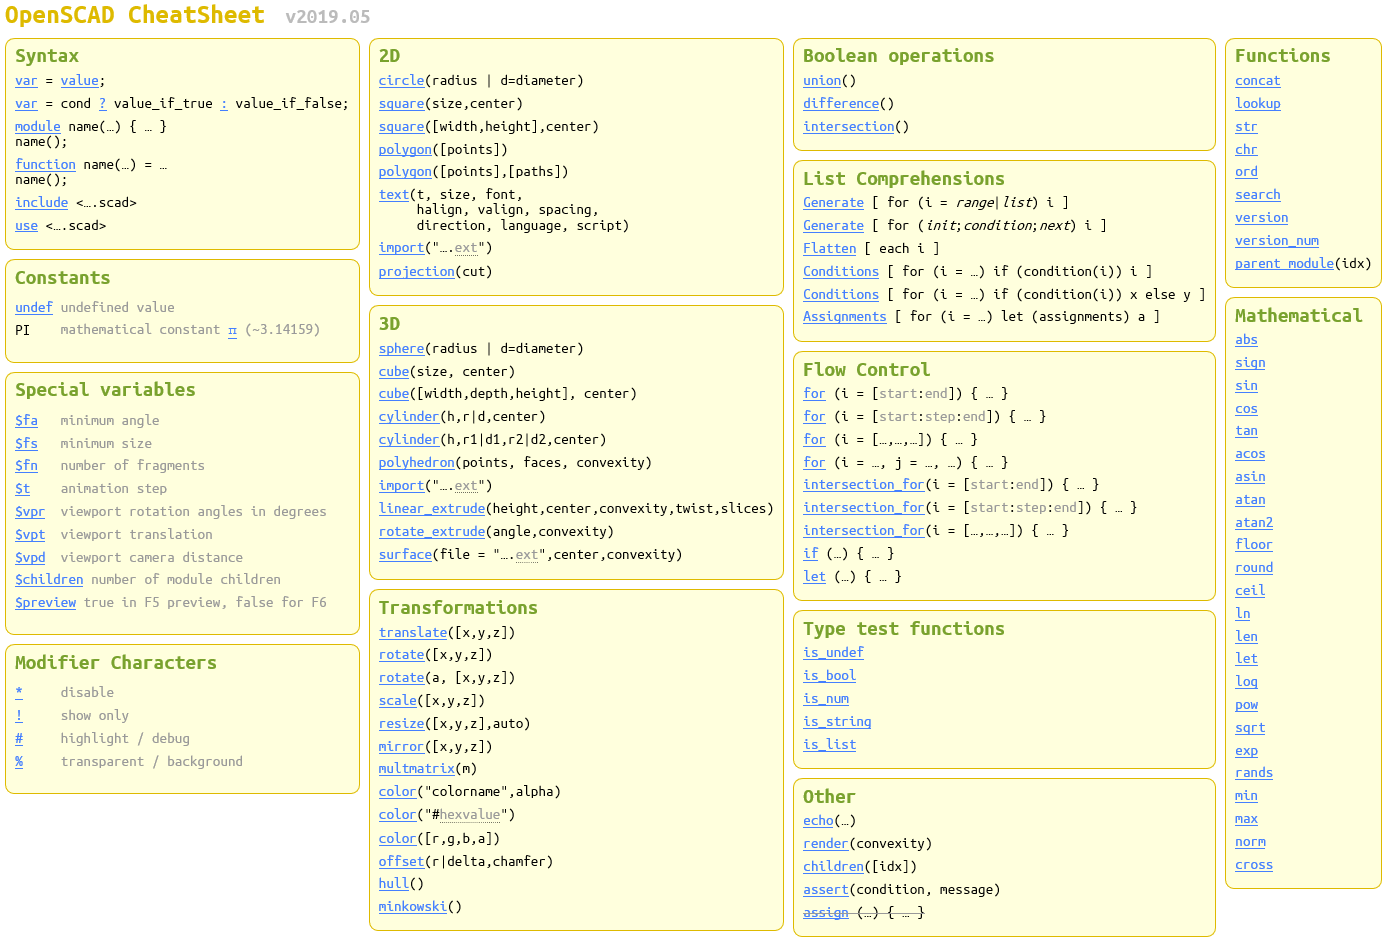Viewport: 1396px width, 945px height.
Task: Open the multmatrix link
Action: pos(417,769)
